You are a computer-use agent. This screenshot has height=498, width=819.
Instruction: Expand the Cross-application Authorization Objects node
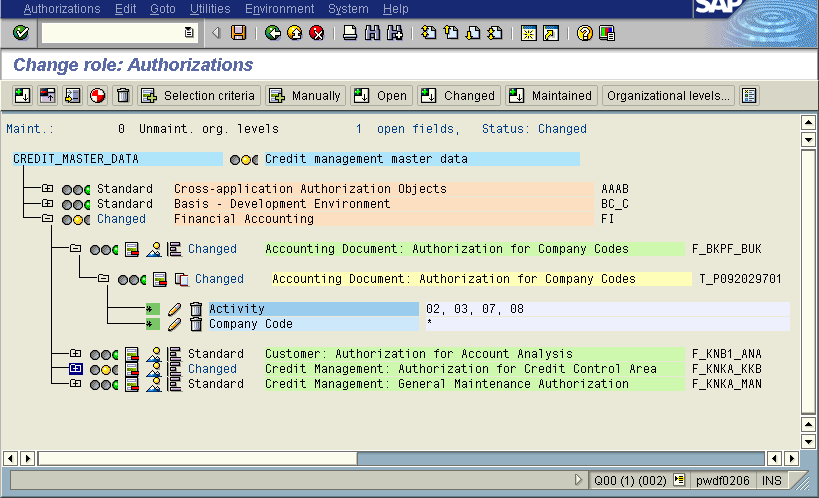point(47,189)
